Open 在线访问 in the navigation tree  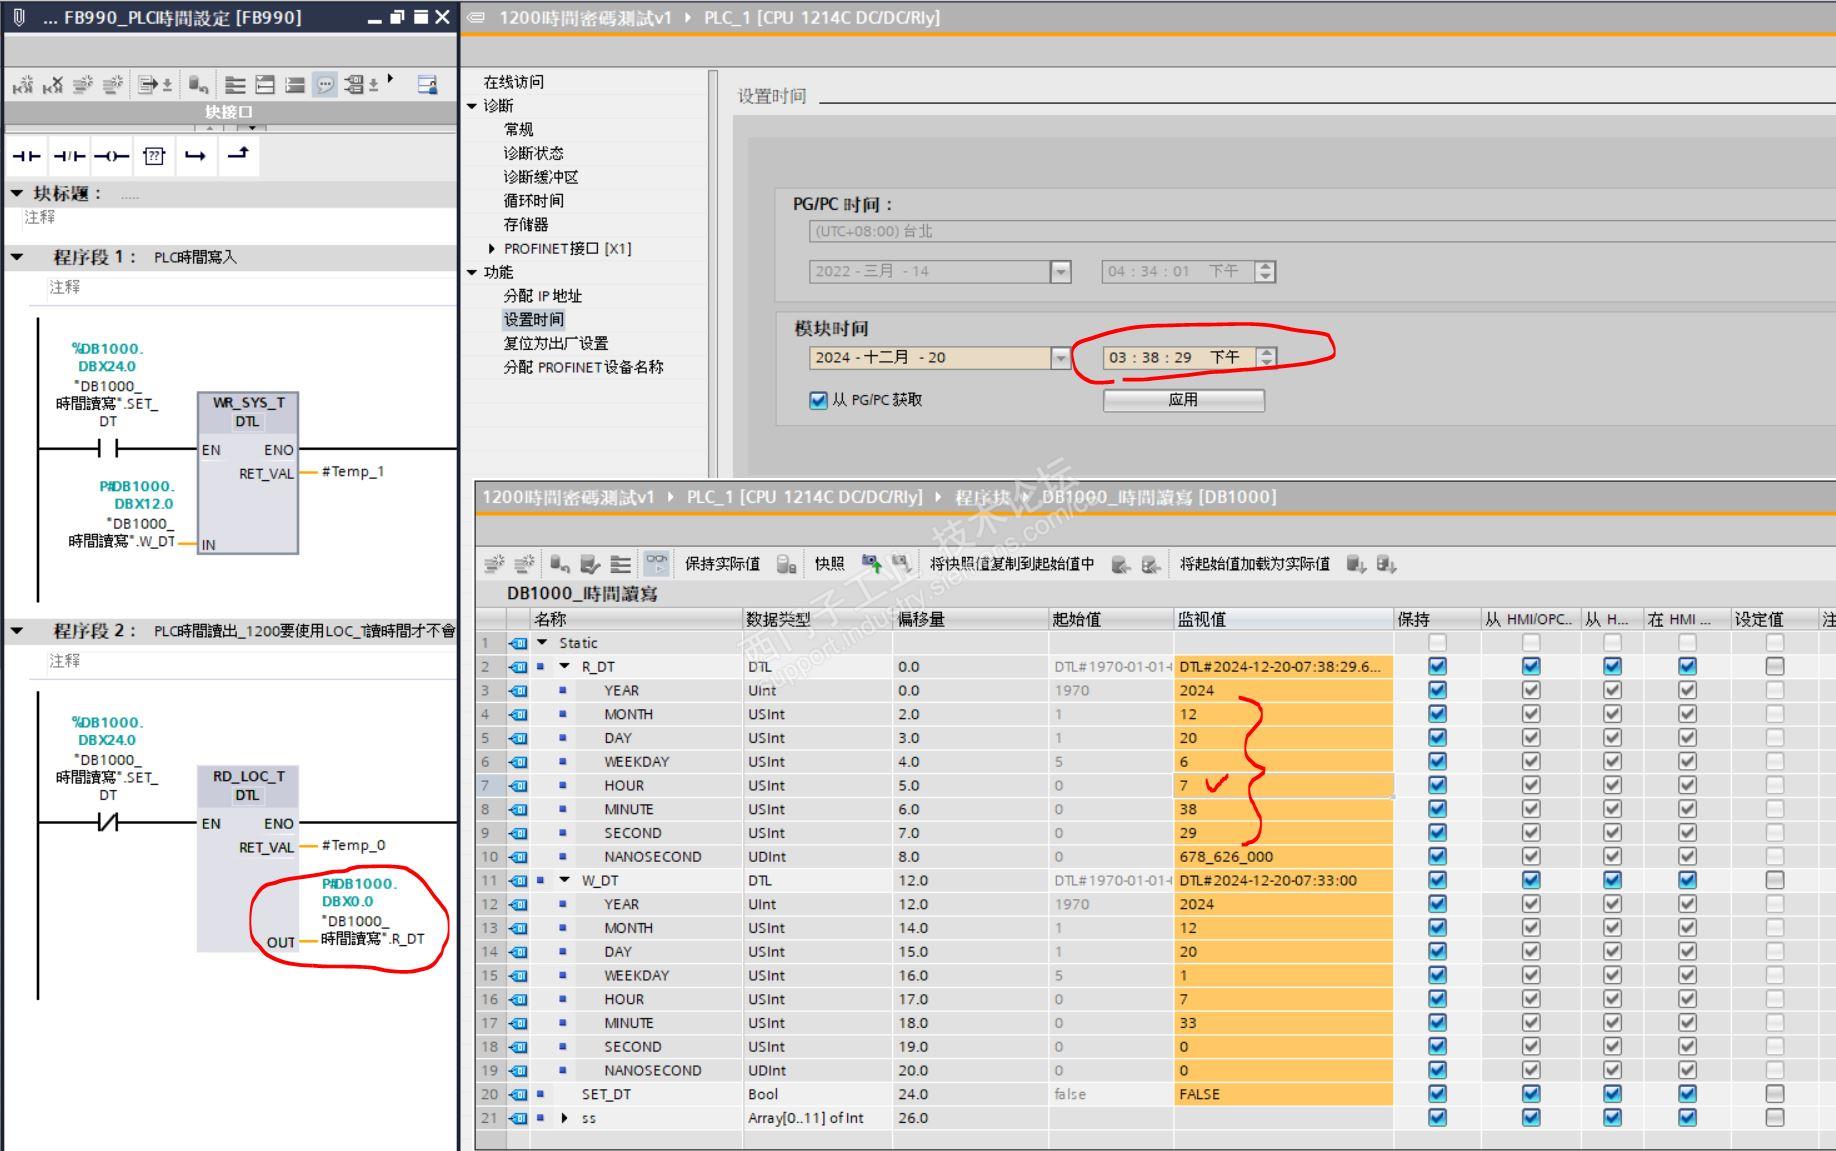[514, 82]
